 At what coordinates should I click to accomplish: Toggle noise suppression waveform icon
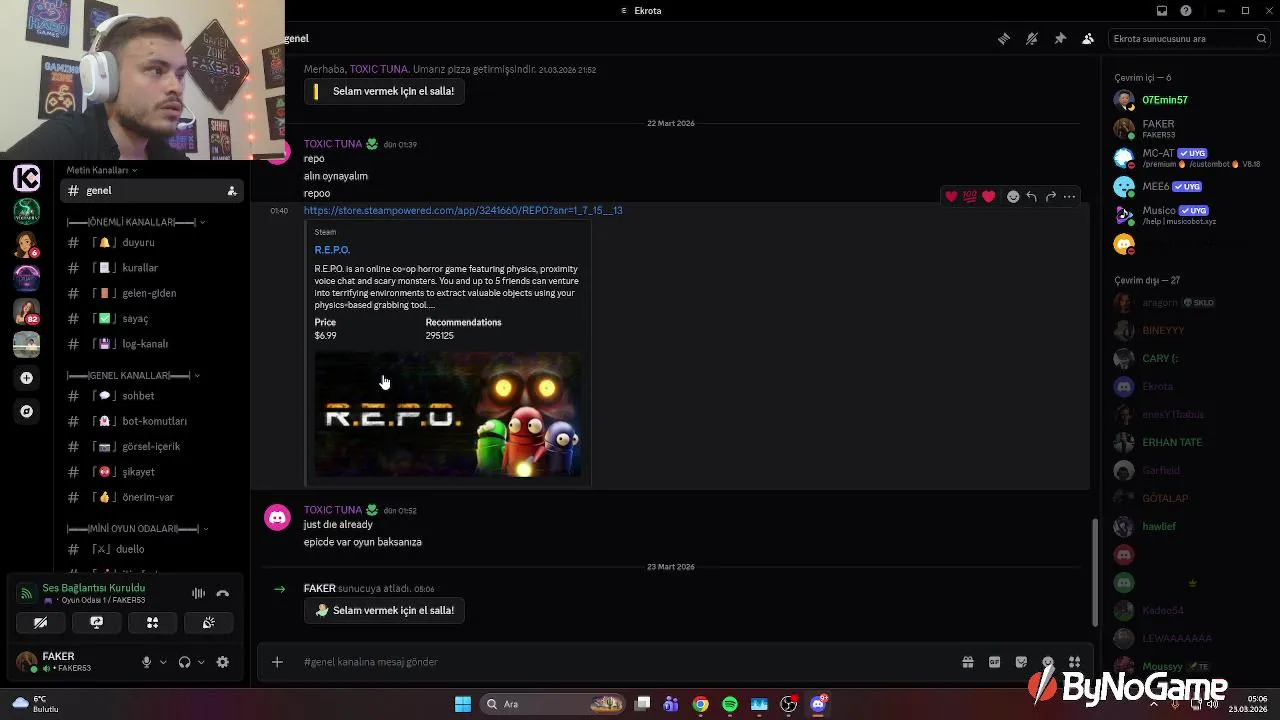click(198, 594)
